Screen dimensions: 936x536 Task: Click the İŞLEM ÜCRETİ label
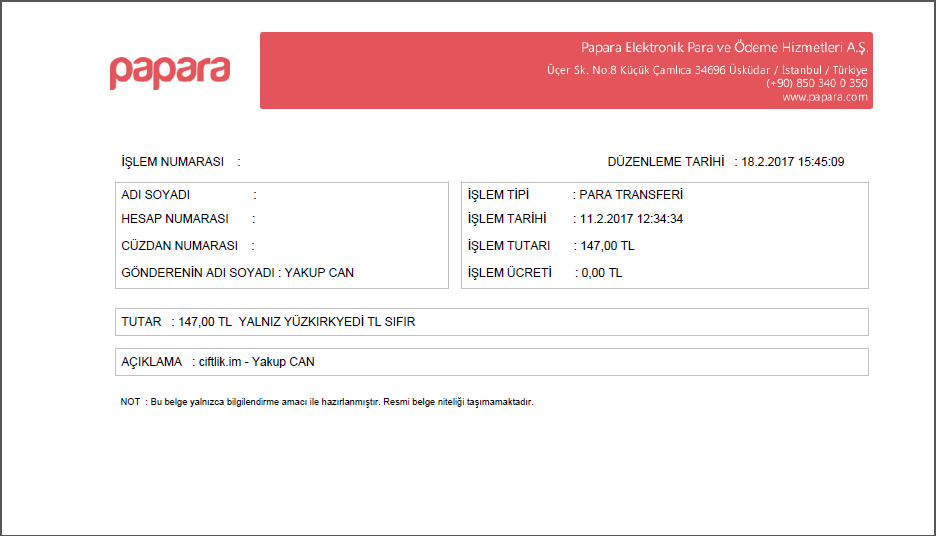pyautogui.click(x=510, y=273)
